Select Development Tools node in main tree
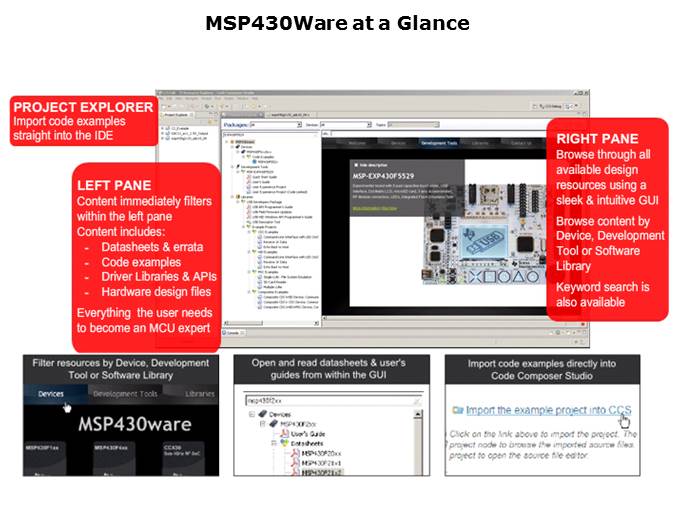 (x=254, y=166)
